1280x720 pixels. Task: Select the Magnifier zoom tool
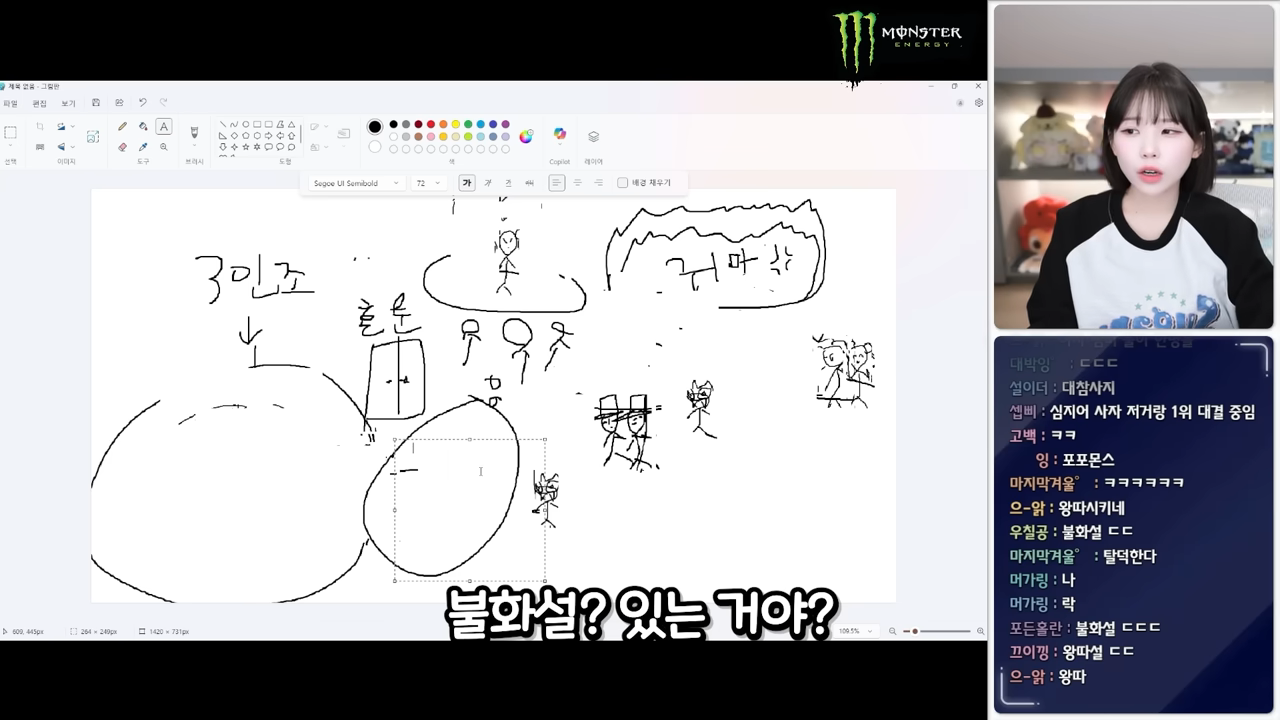tap(164, 147)
